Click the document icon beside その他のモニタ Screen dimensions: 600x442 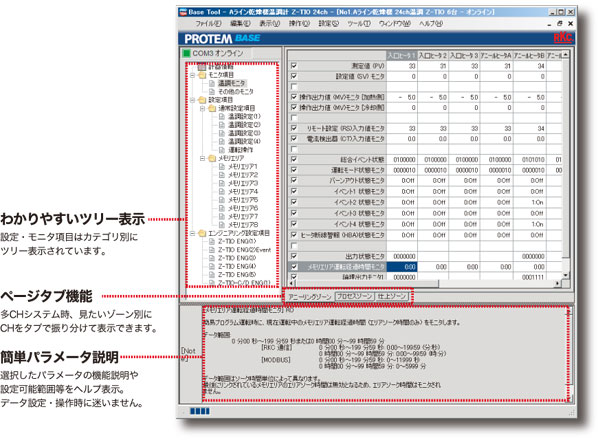coord(212,91)
